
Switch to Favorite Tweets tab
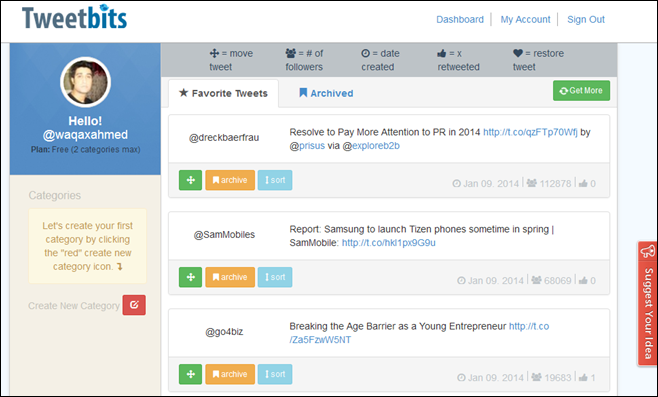pos(223,93)
